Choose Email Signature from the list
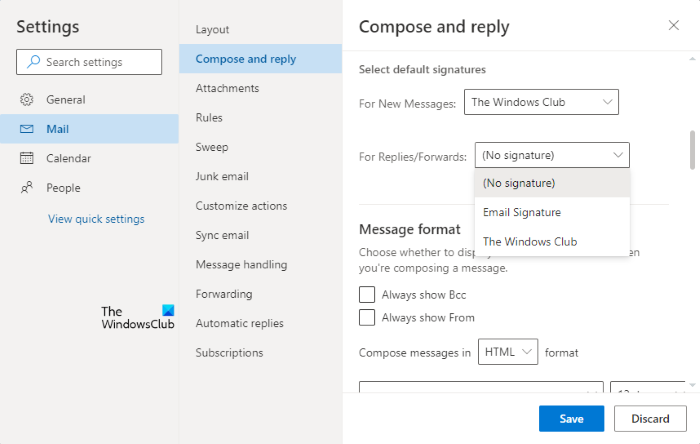 pos(522,212)
